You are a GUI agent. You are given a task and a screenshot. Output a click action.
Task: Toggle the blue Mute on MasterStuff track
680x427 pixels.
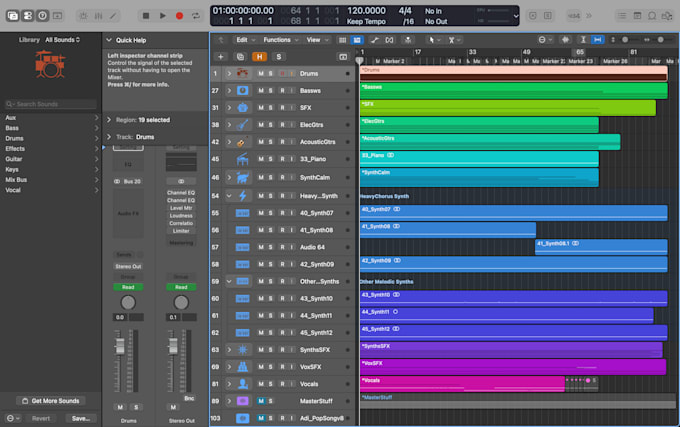[261, 401]
